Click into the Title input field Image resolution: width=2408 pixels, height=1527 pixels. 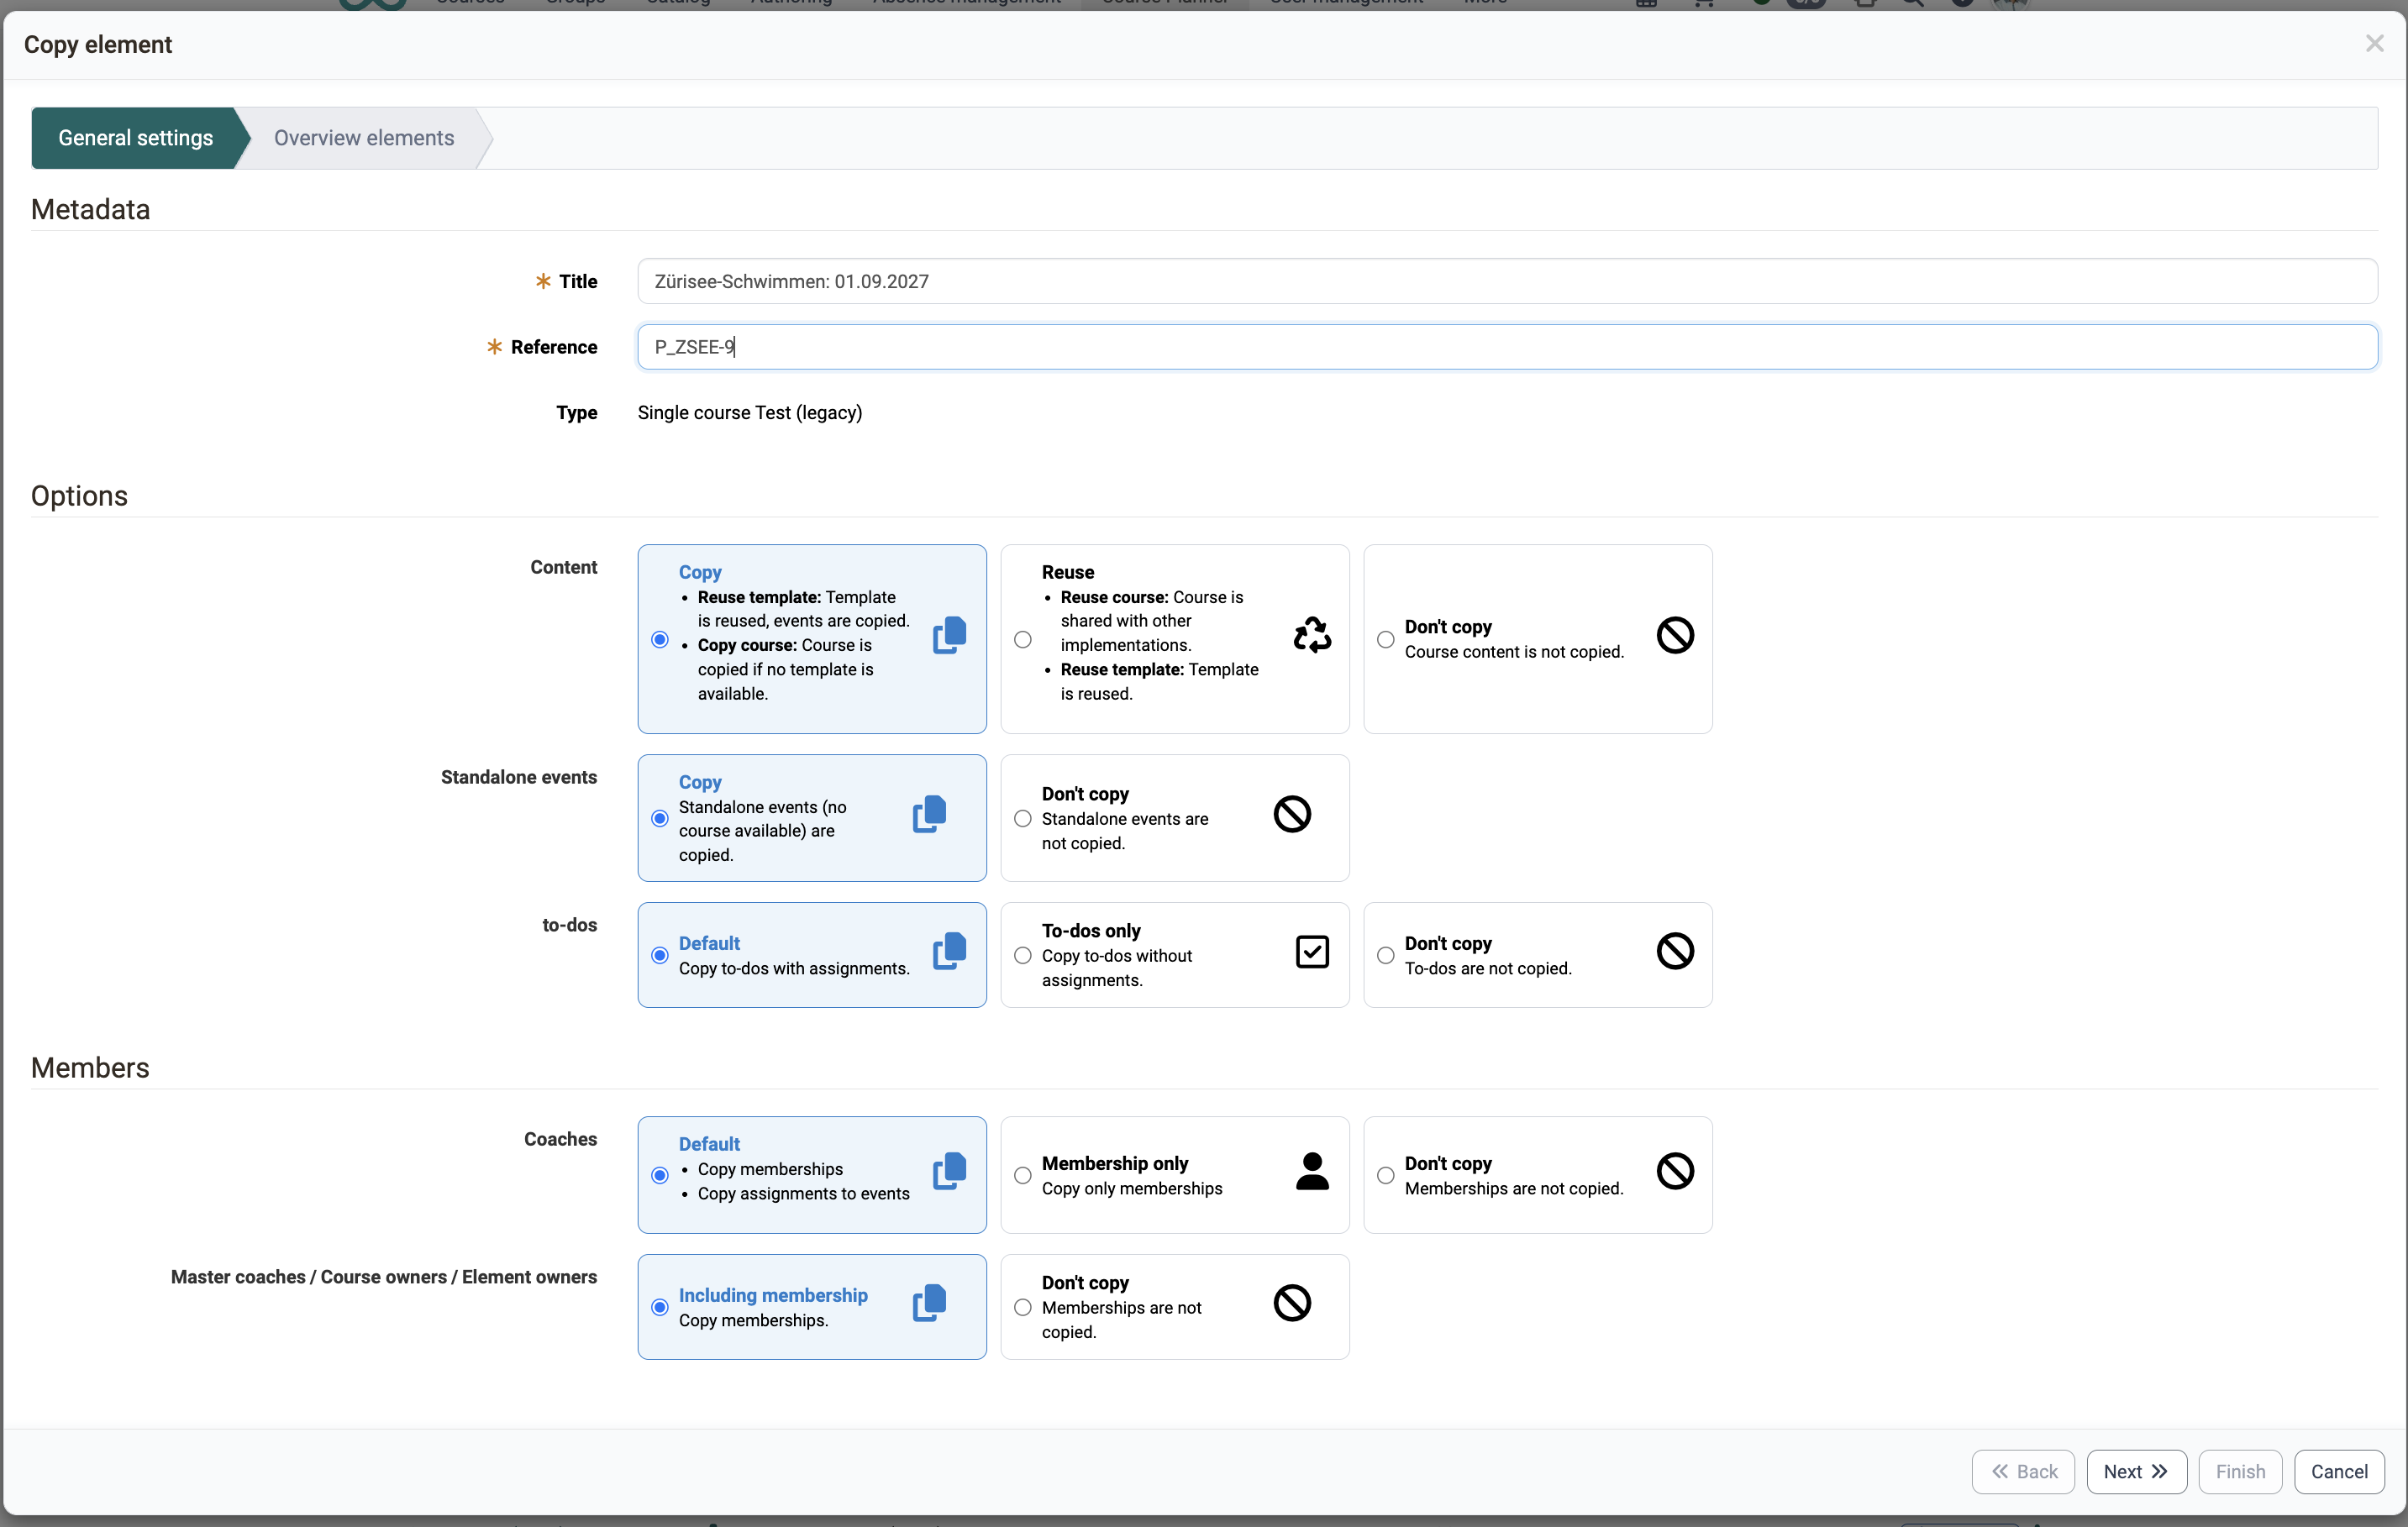point(1507,281)
